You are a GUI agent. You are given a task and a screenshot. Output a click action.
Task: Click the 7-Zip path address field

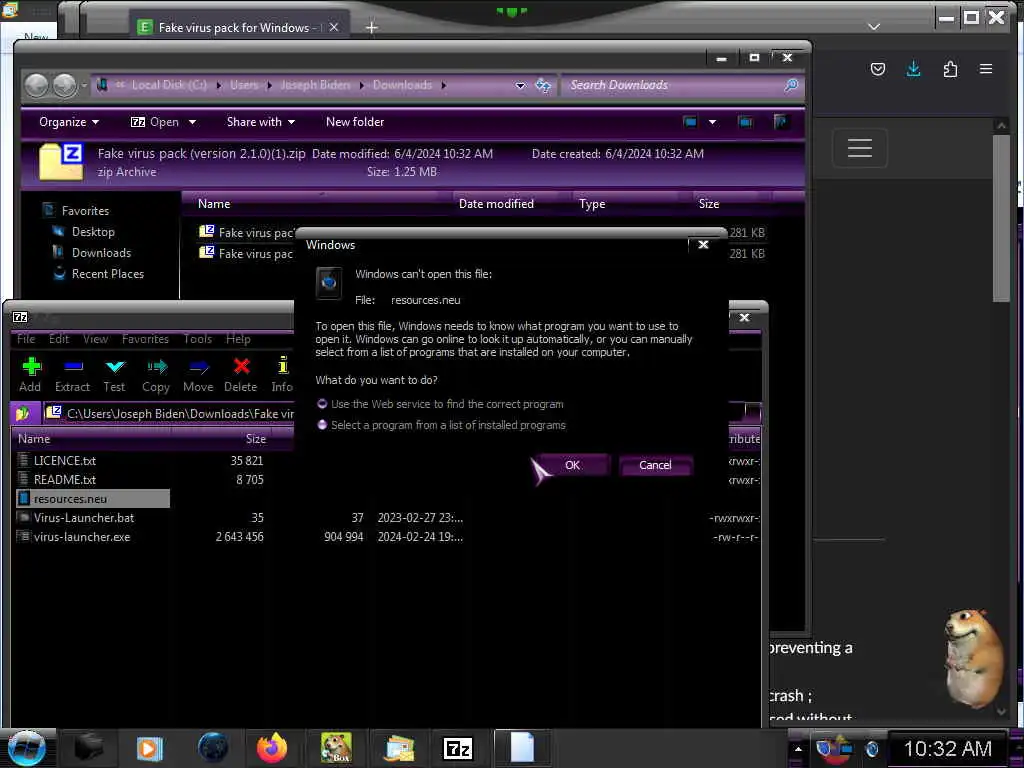click(170, 413)
